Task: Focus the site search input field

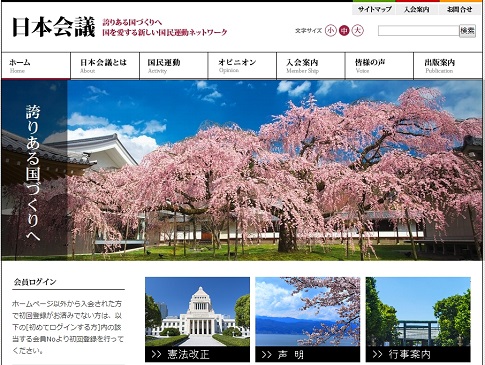Action: coord(418,31)
